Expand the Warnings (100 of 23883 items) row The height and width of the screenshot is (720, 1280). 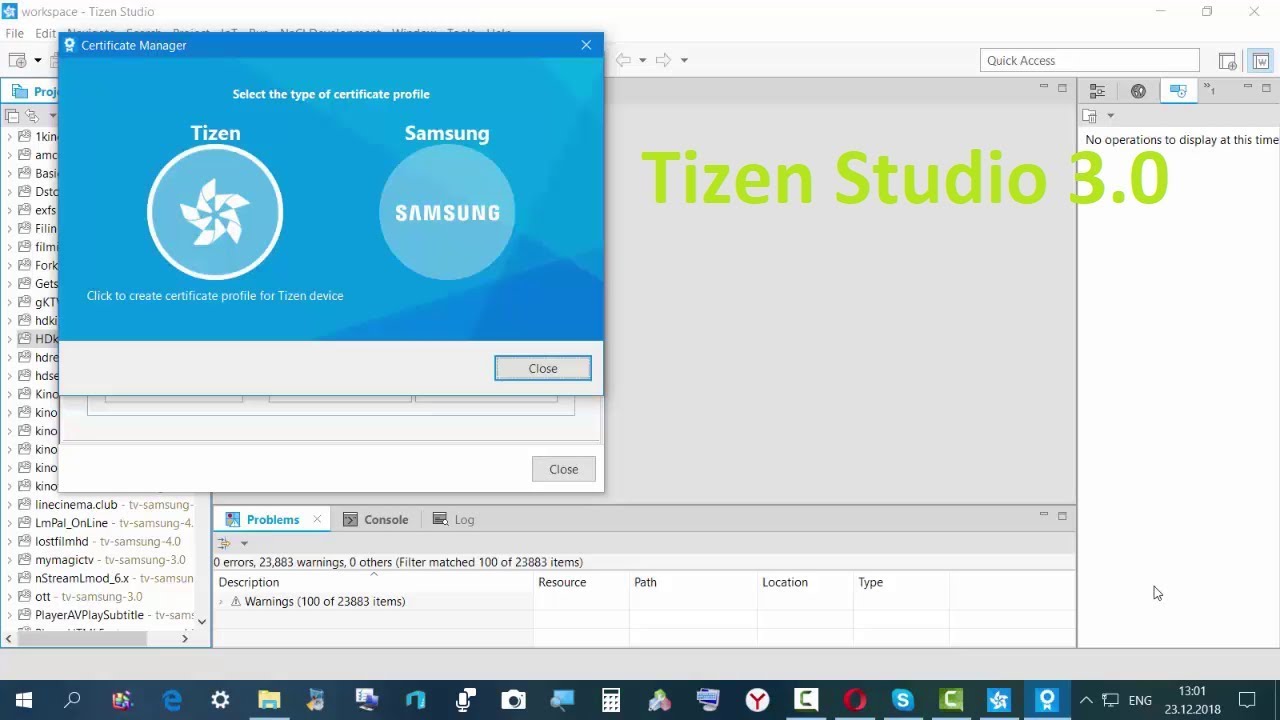coord(221,602)
